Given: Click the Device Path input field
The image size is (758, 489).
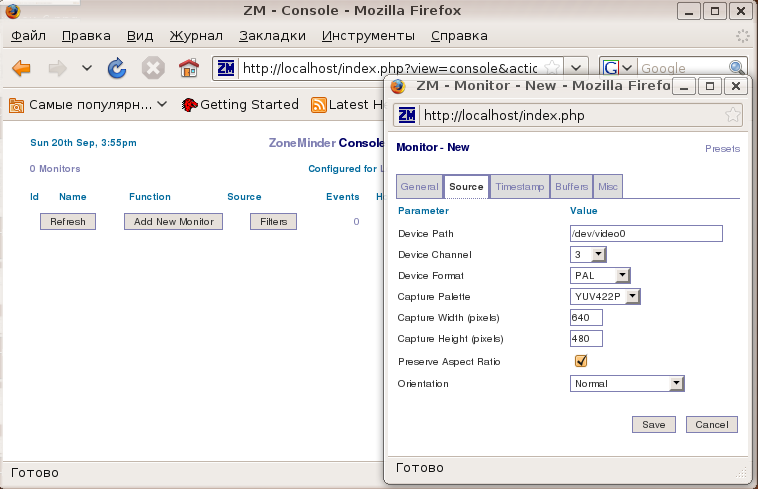Looking at the screenshot, I should pos(646,233).
